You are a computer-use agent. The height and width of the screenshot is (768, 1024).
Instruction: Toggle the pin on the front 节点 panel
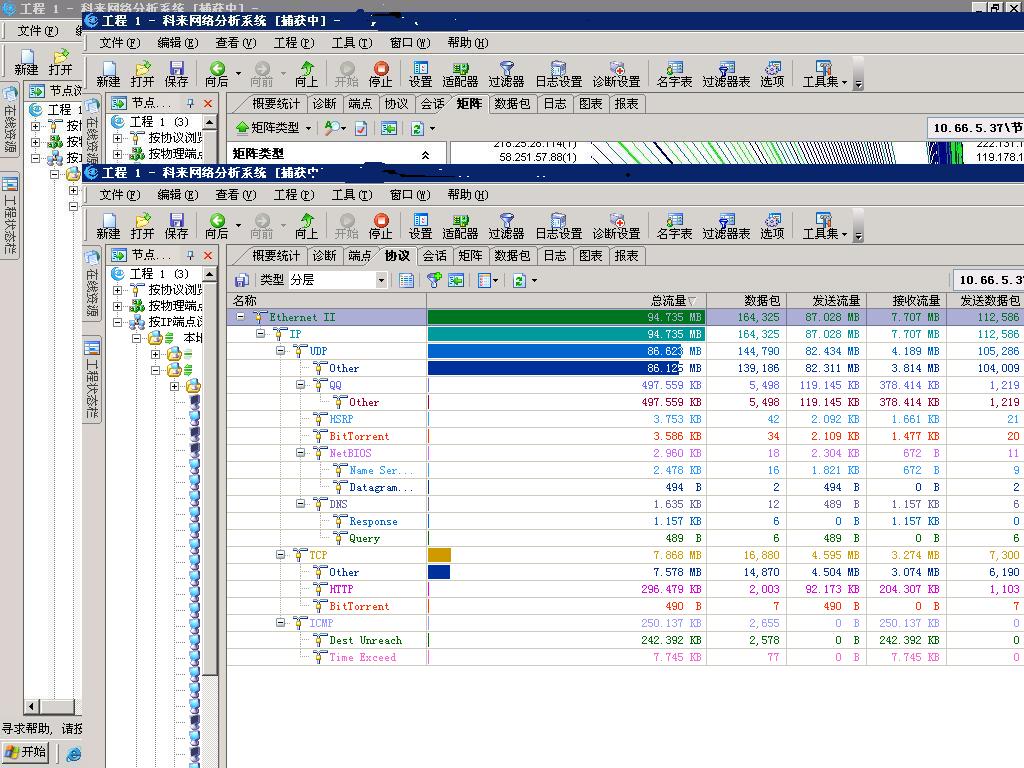pos(190,255)
